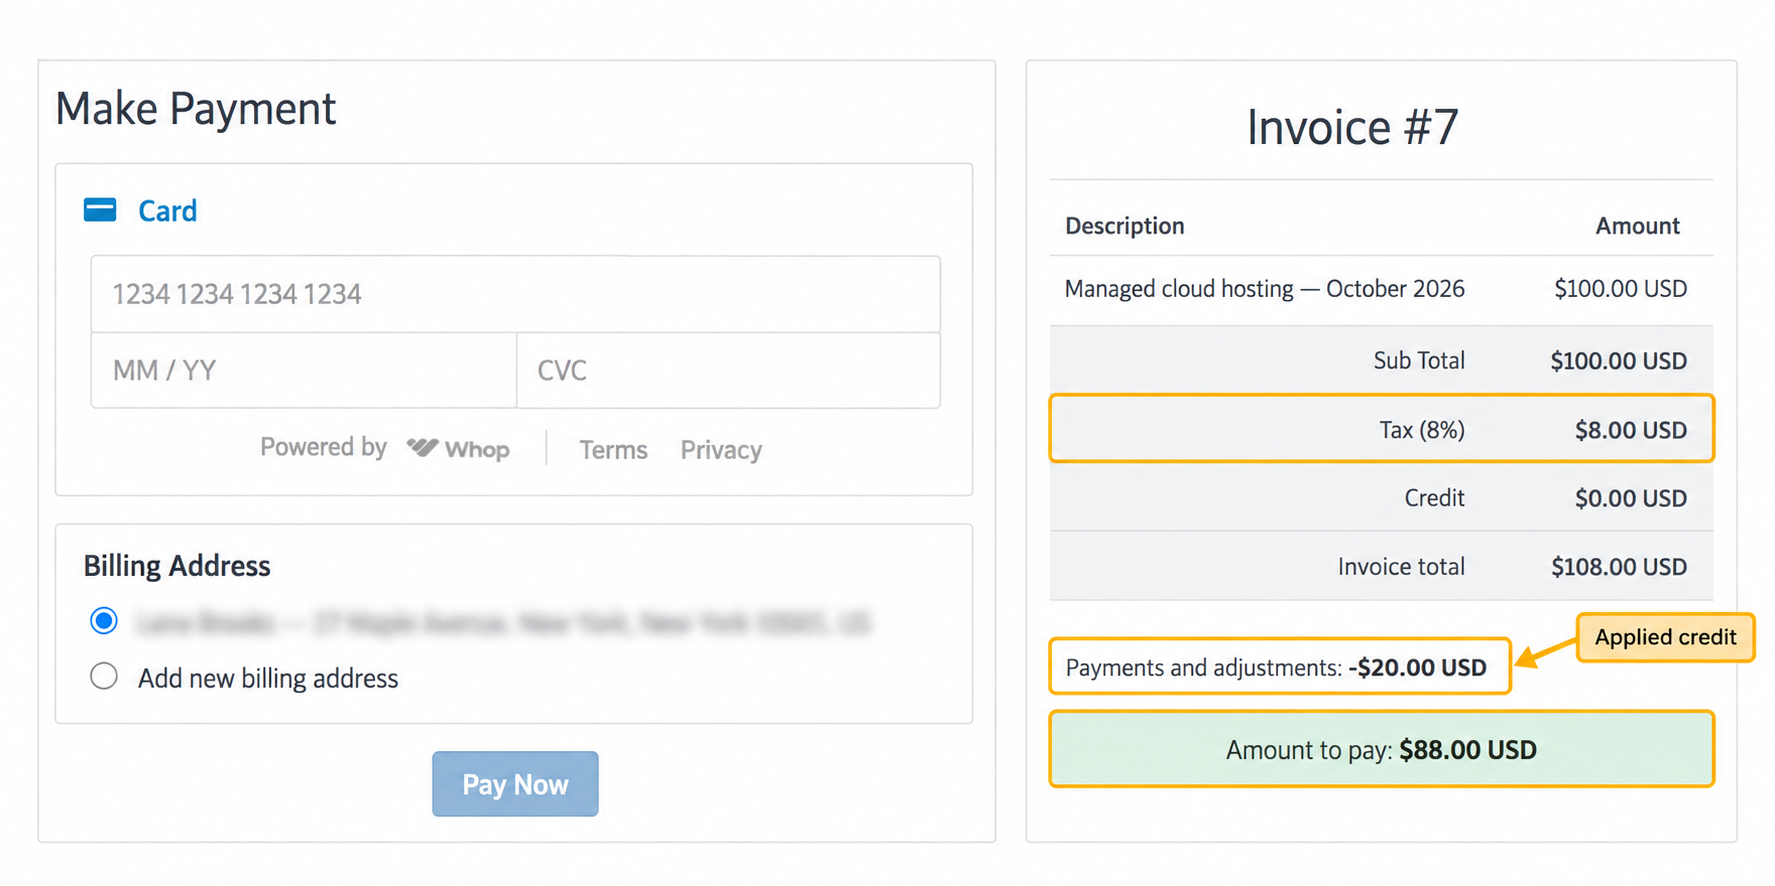Viewport: 1775px width, 886px height.
Task: Click the Amount to pay $88.00 USD text
Action: coord(1381,750)
